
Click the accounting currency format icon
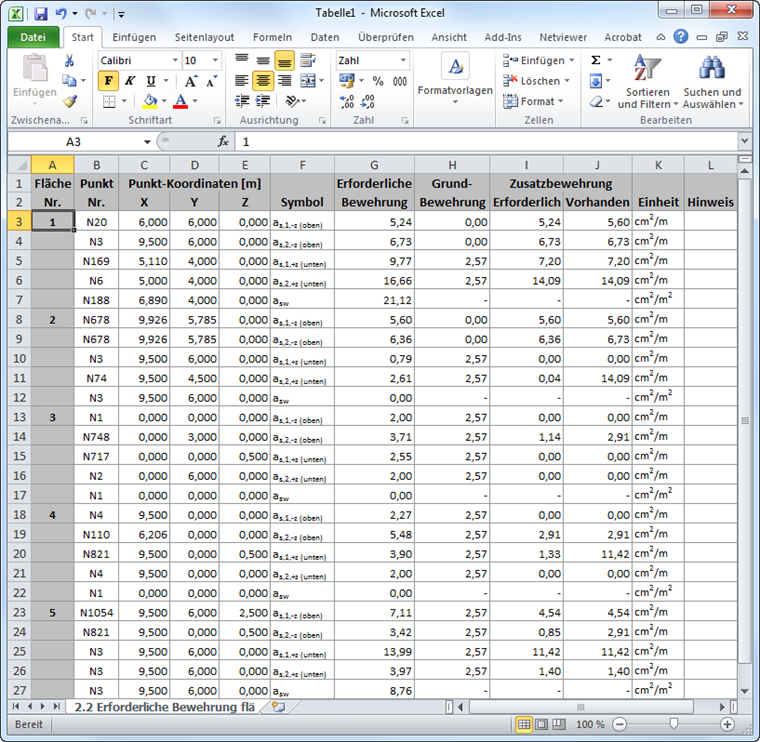click(346, 80)
